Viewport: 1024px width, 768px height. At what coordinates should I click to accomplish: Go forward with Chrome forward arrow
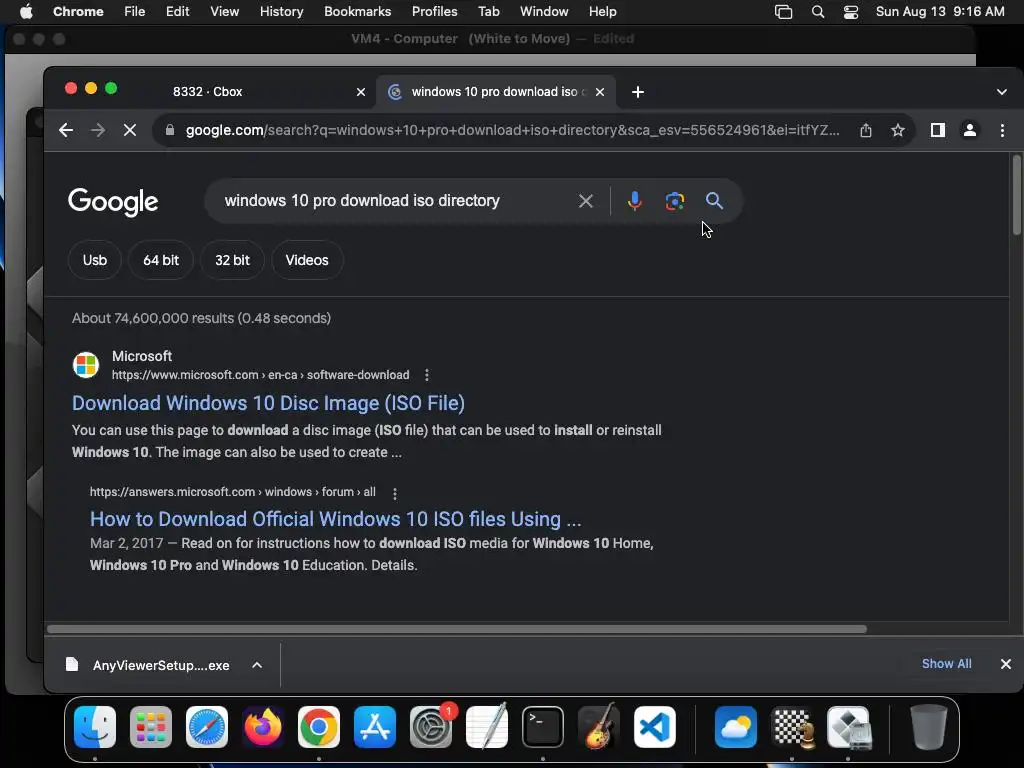click(98, 130)
